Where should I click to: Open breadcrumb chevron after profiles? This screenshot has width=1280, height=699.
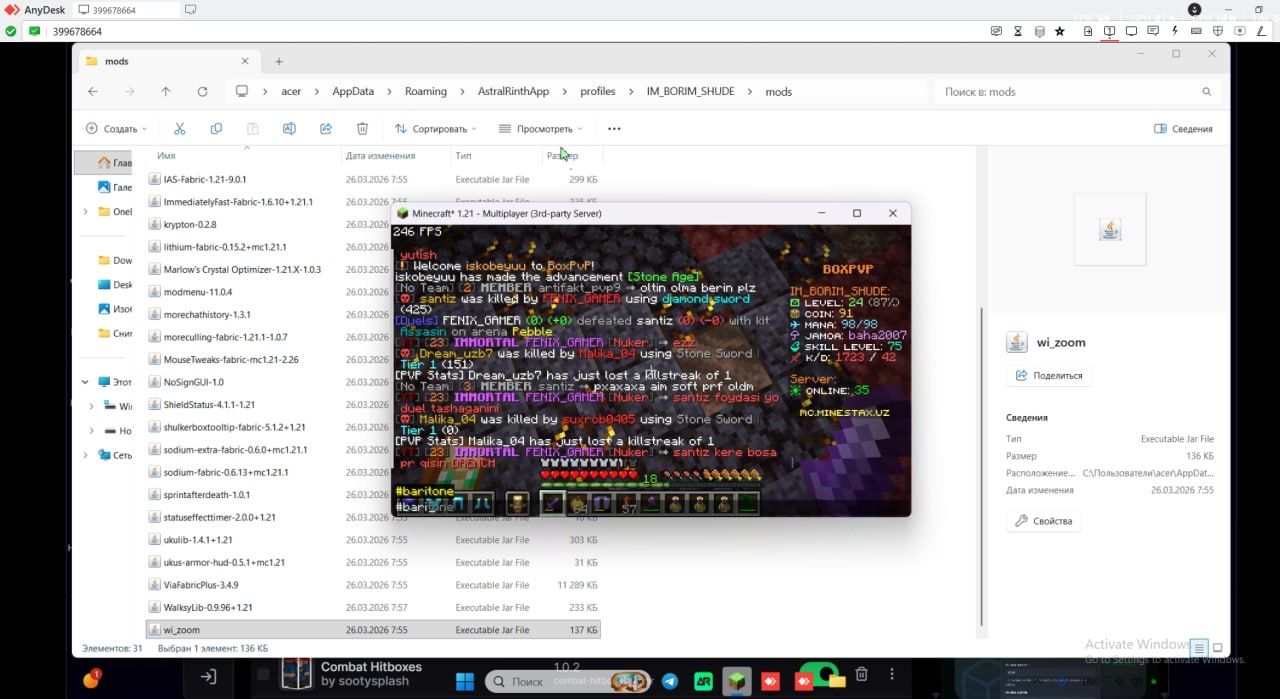pyautogui.click(x=631, y=91)
